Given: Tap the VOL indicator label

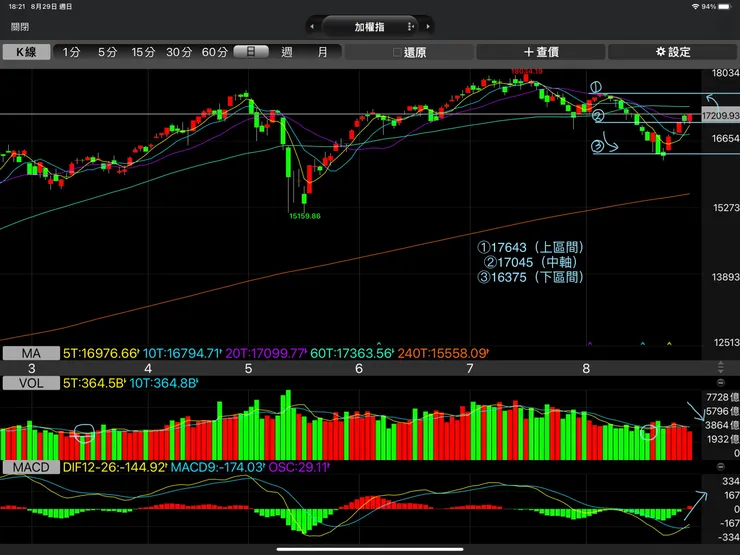Looking at the screenshot, I should point(31,383).
